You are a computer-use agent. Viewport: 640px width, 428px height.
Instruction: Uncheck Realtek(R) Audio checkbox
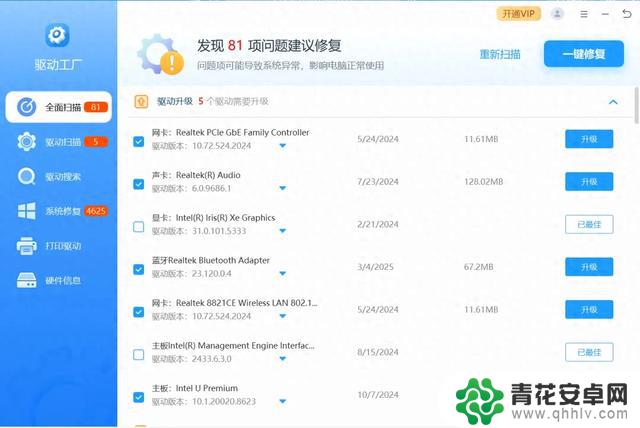point(139,184)
